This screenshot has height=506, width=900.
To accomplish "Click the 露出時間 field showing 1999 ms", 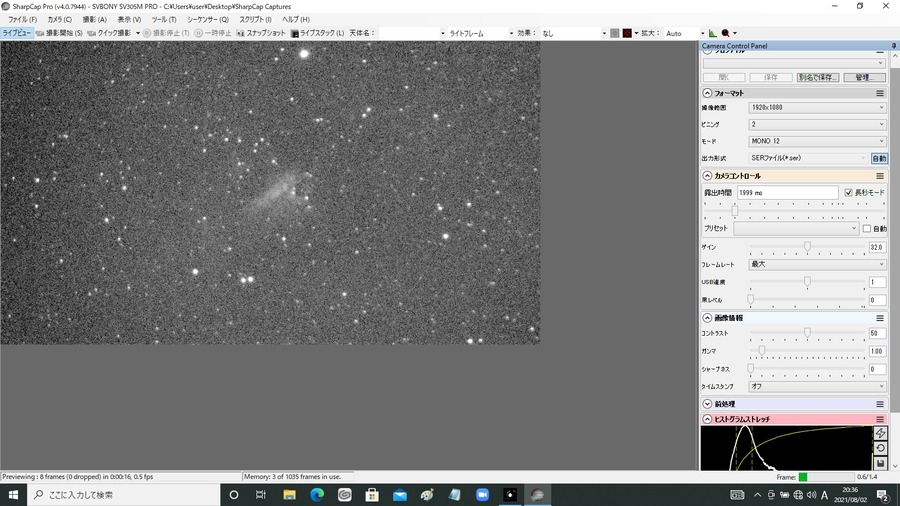I will (x=788, y=193).
